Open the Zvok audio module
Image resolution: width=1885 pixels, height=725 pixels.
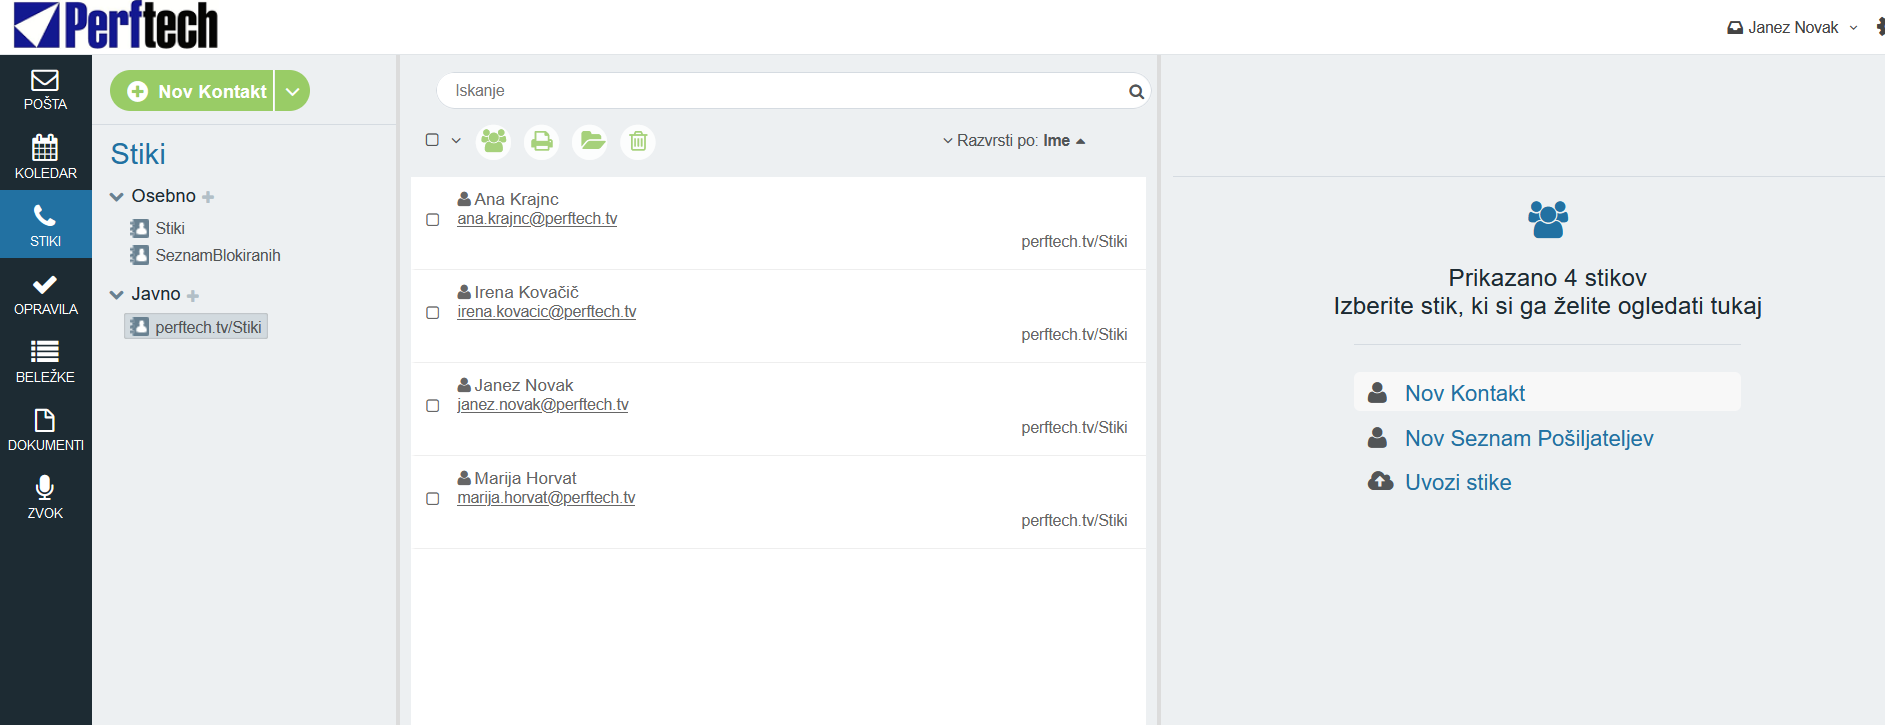coord(45,497)
